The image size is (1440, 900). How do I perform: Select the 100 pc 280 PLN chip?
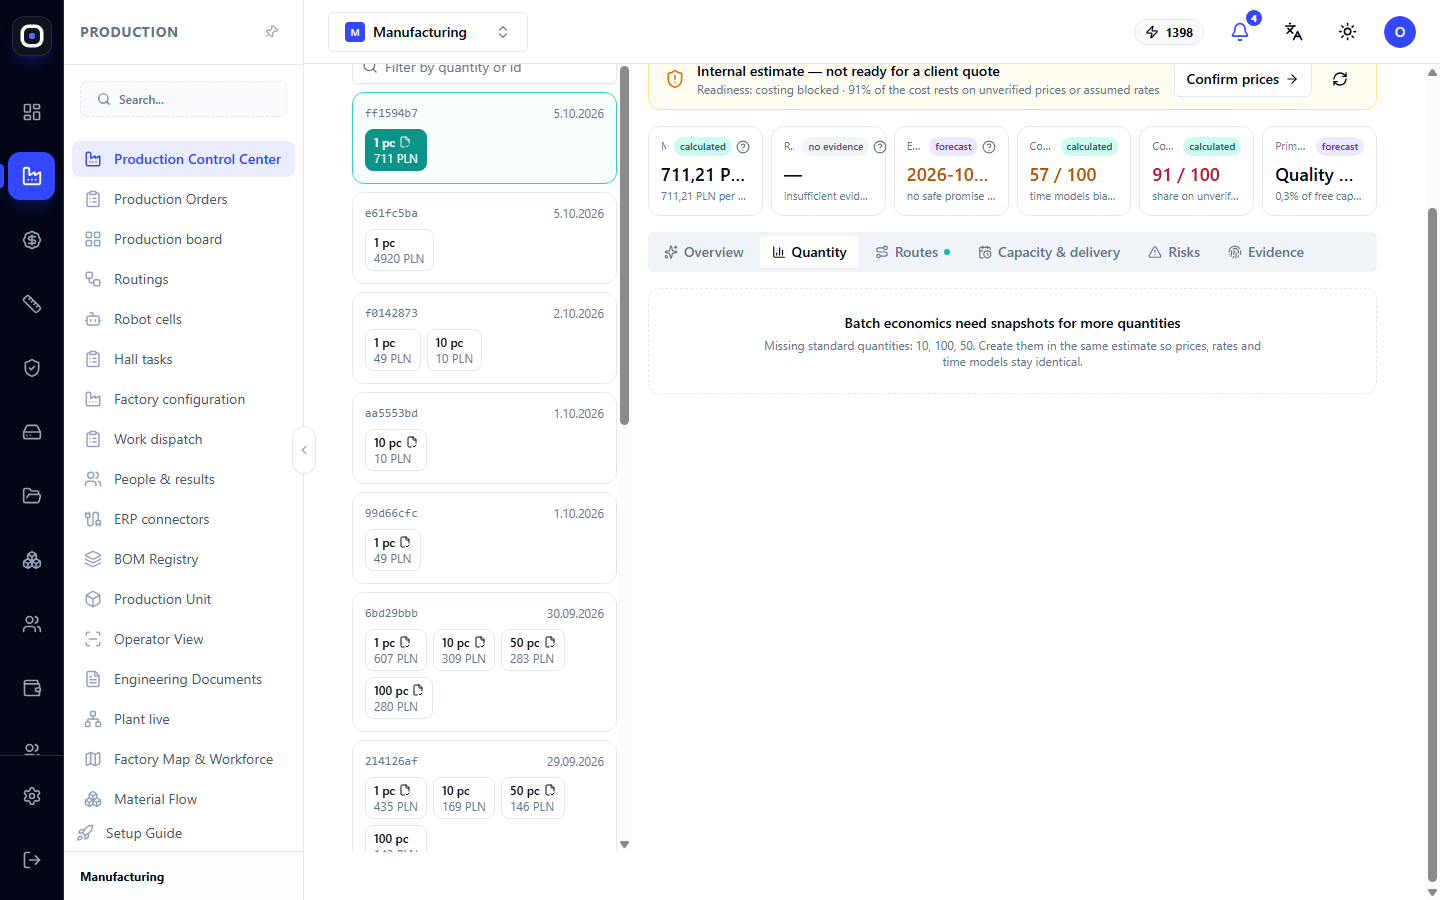click(x=398, y=698)
